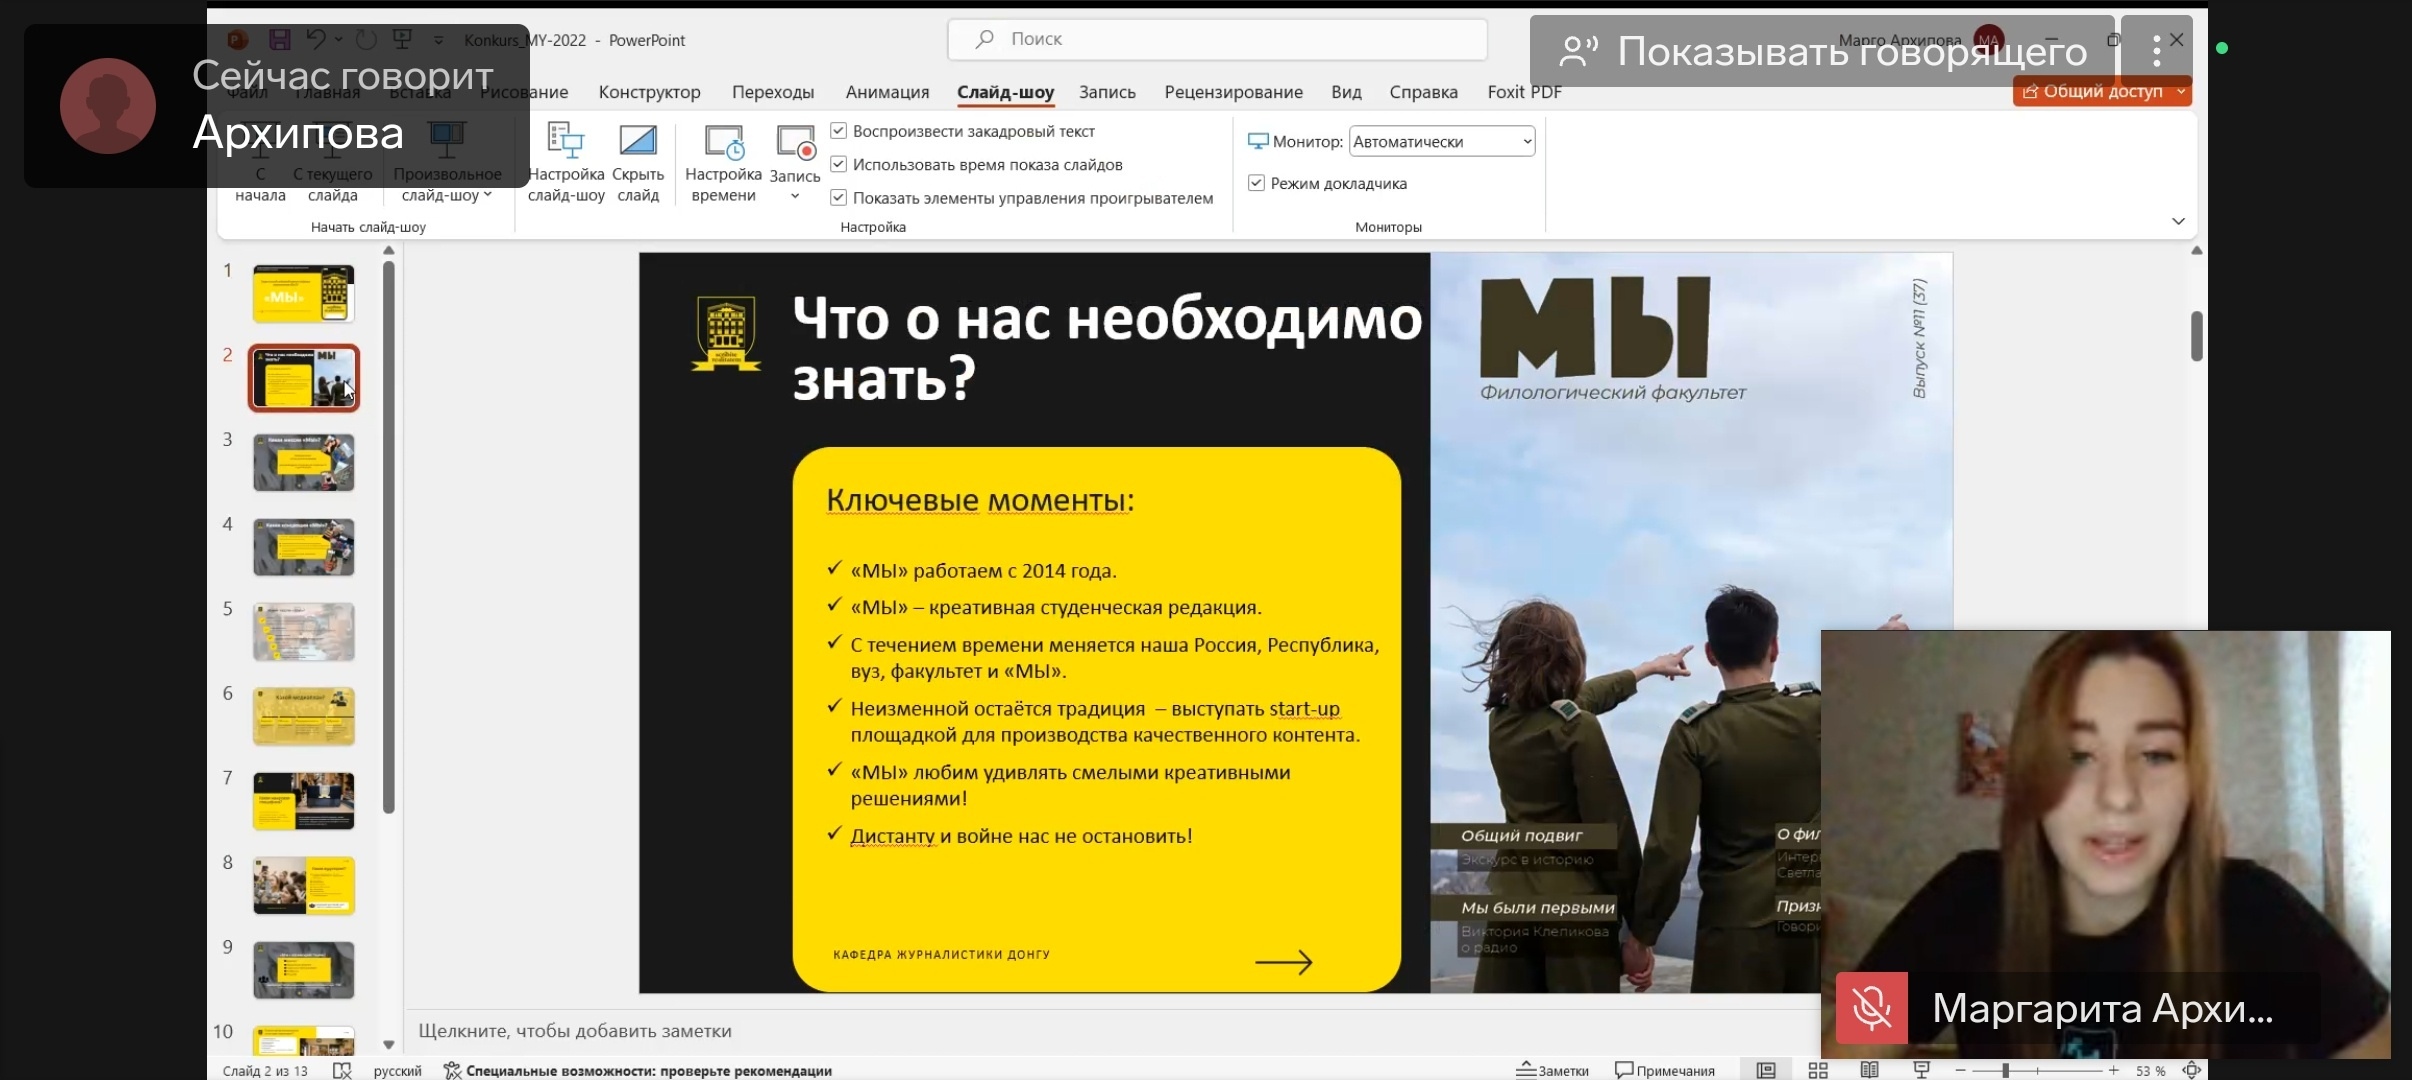The height and width of the screenshot is (1080, 2412).
Task: Open the Монитор Автоматически dropdown
Action: (x=1442, y=141)
